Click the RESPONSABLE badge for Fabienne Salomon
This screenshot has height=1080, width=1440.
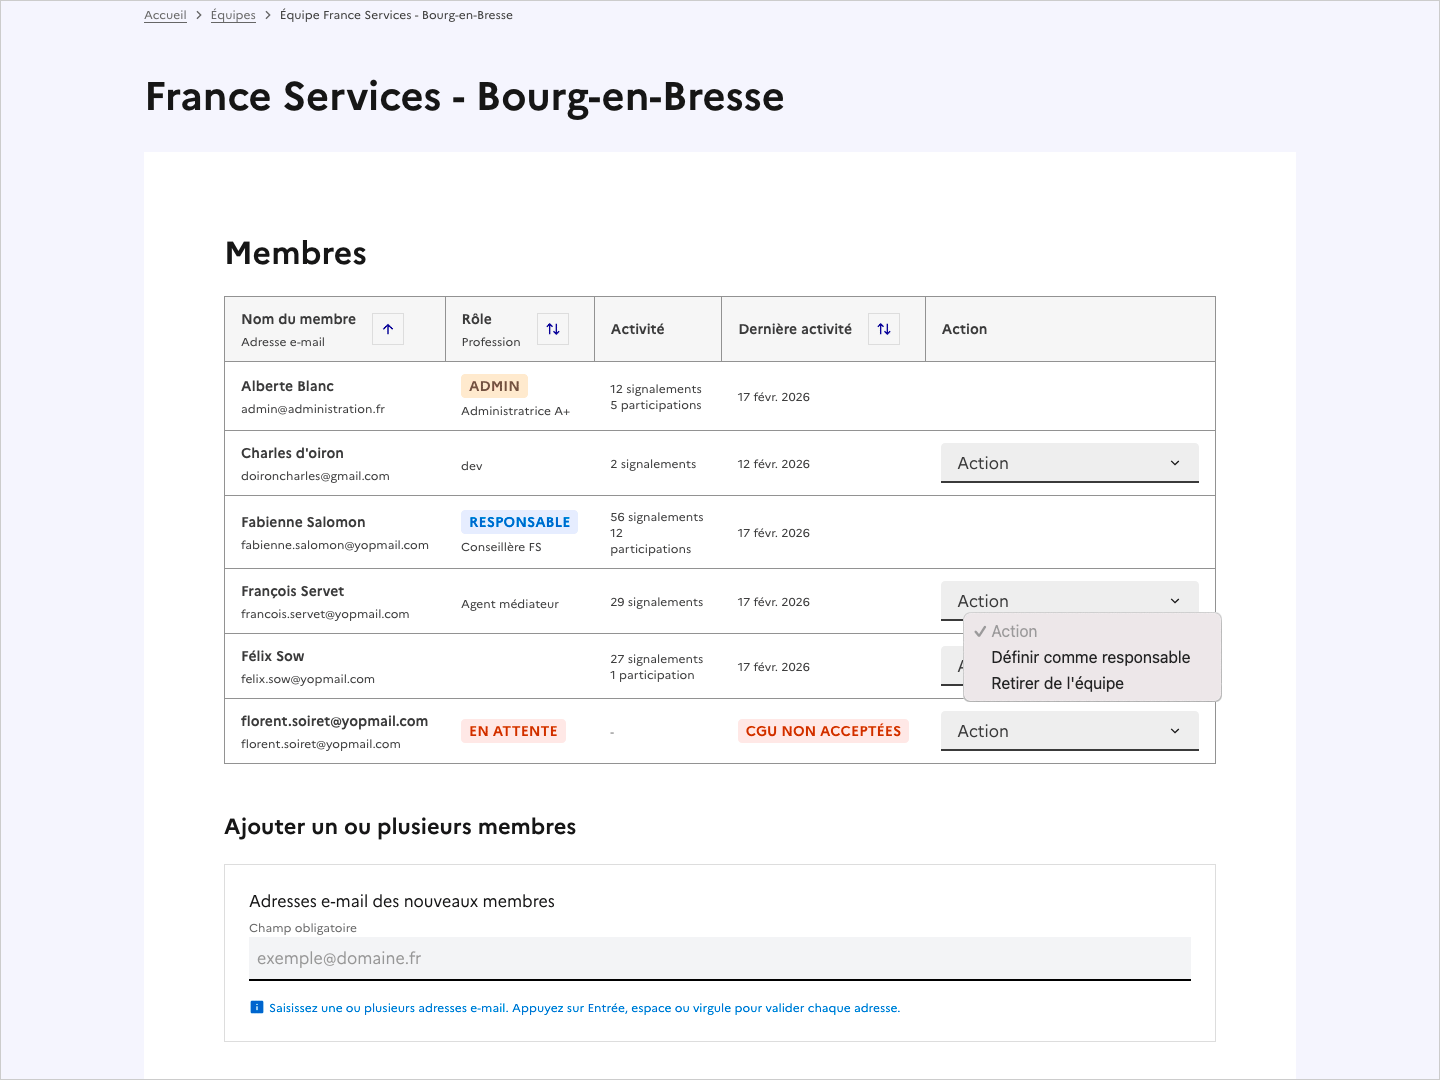click(x=519, y=521)
